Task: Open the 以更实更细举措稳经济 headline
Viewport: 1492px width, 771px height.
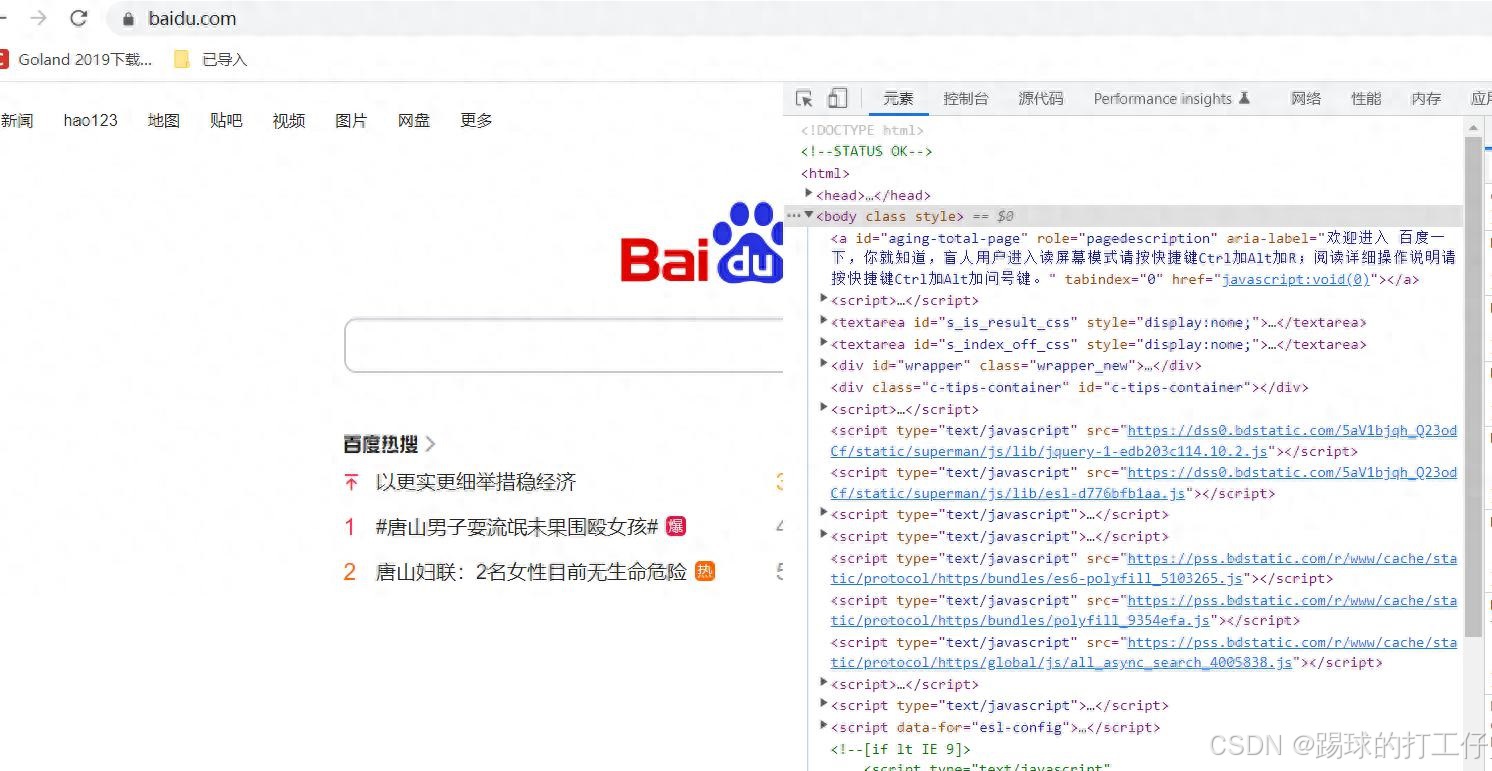Action: pos(476,482)
